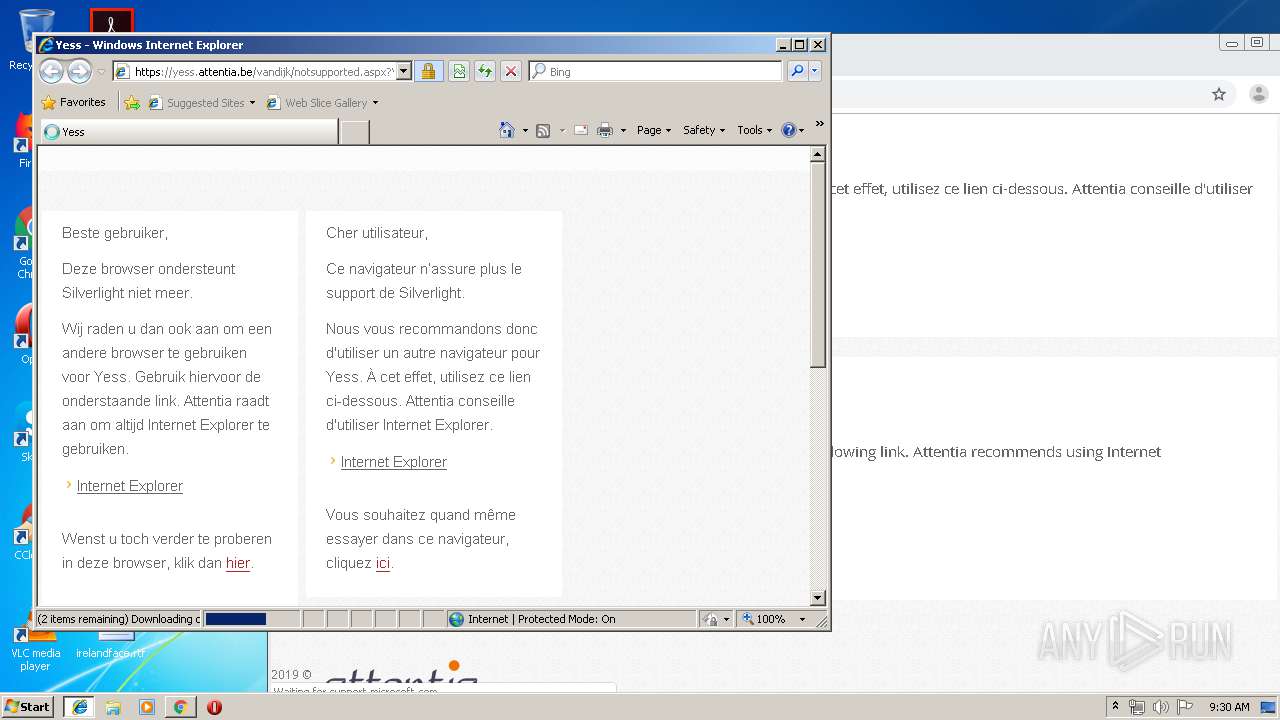This screenshot has height=720, width=1280.
Task: Open the Web Slice Gallery link
Action: coord(317,102)
